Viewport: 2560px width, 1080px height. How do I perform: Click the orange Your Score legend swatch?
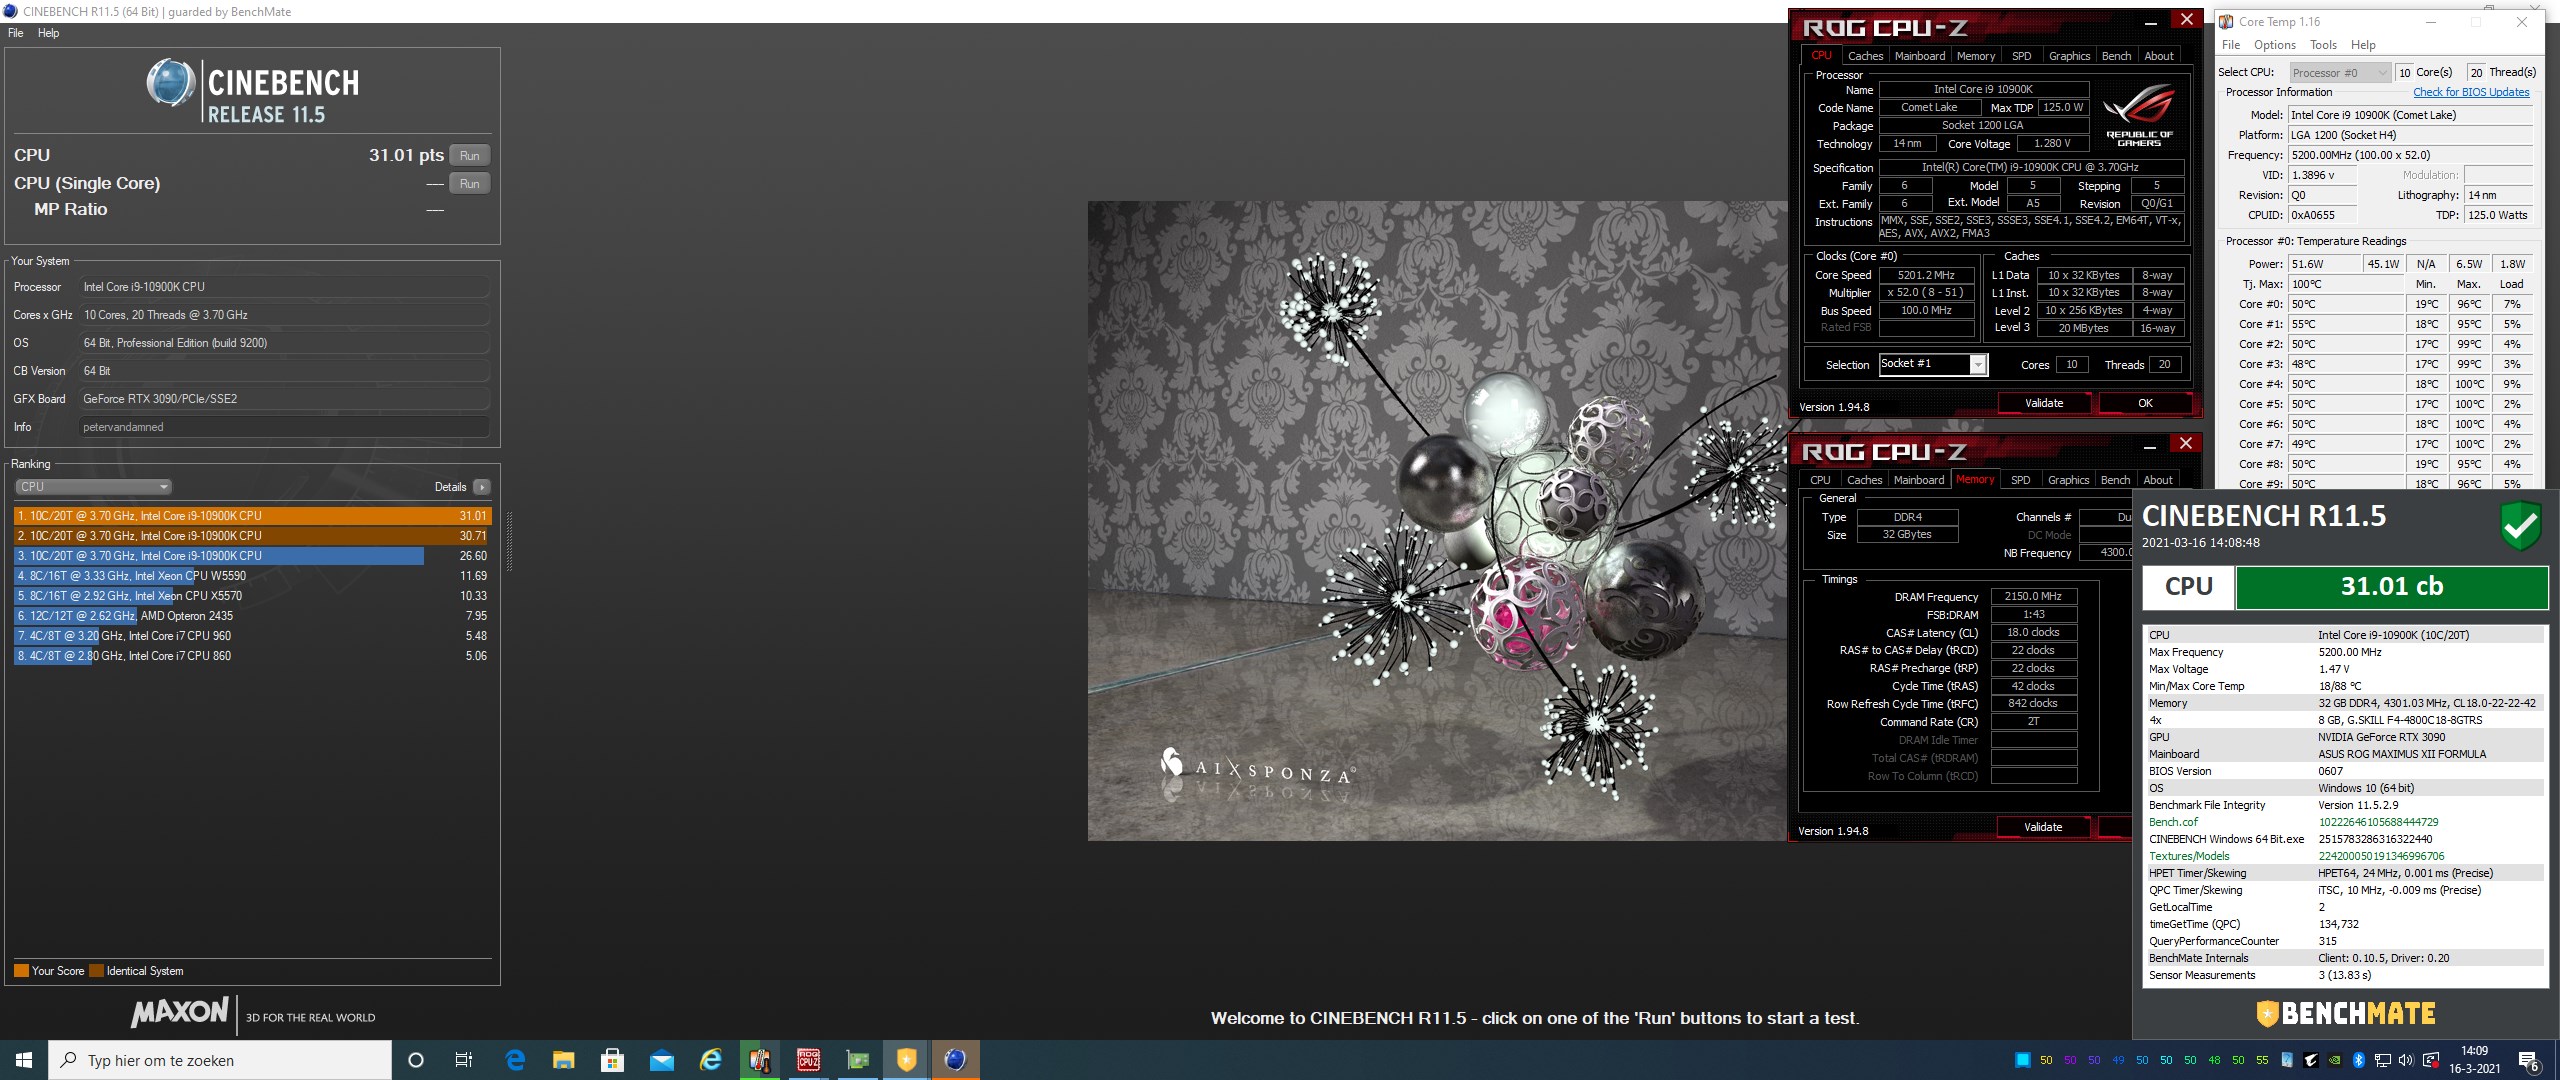tap(21, 971)
